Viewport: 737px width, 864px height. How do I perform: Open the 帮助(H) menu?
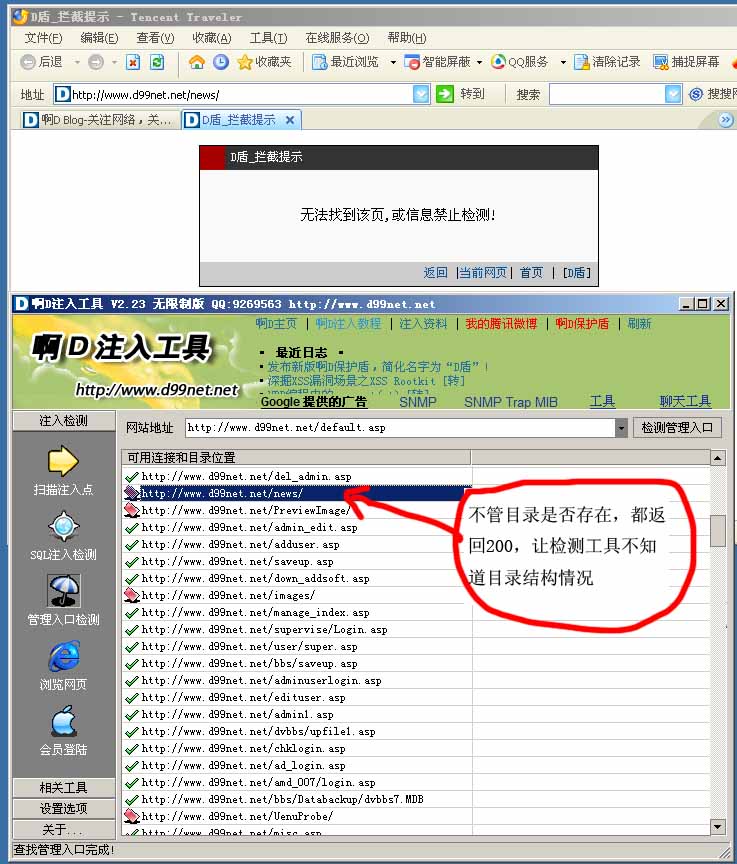(x=407, y=37)
